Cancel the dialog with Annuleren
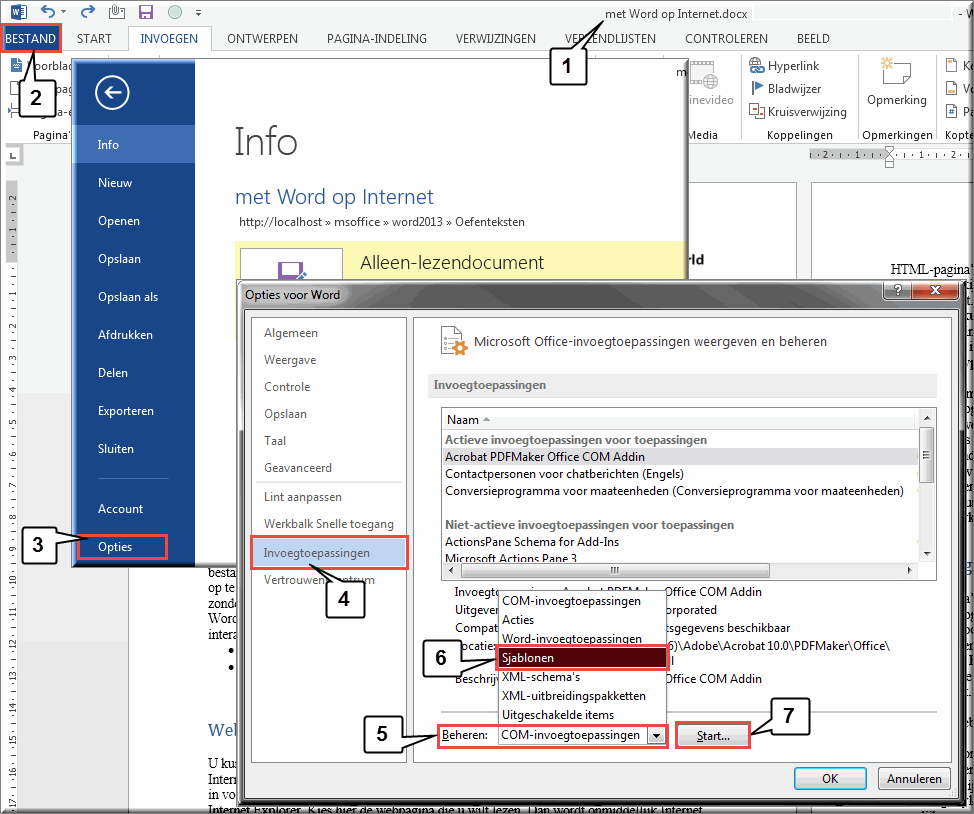 tap(914, 779)
